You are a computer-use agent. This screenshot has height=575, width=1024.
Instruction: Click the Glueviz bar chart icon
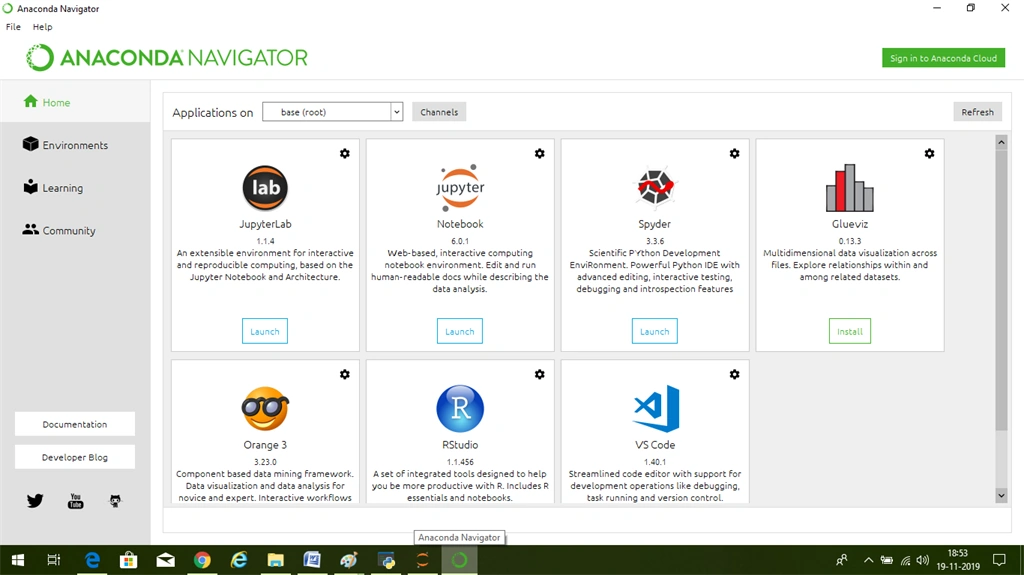click(850, 188)
